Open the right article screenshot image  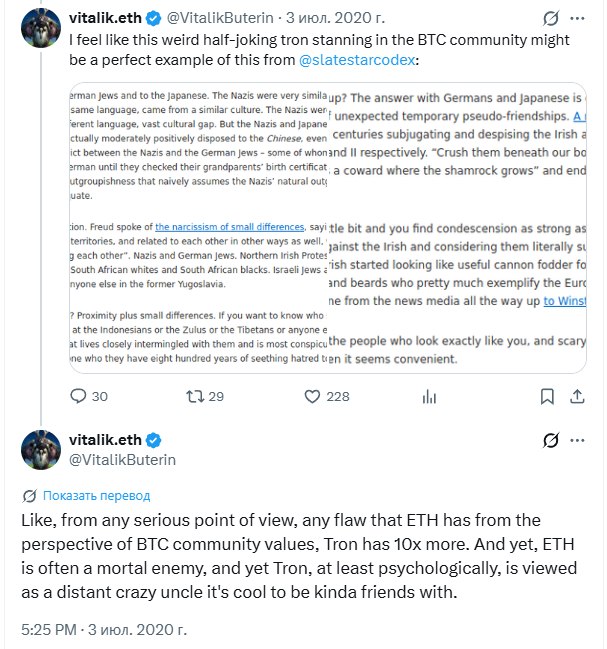point(457,228)
